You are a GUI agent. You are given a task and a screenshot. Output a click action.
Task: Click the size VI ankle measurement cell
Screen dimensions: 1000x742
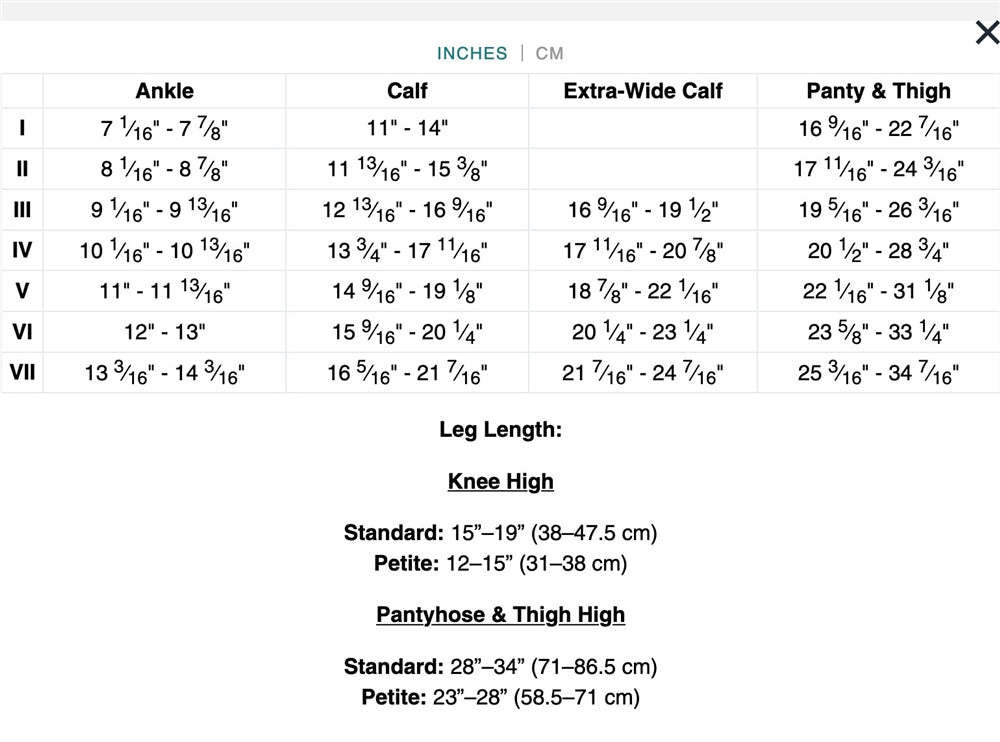[x=165, y=332]
